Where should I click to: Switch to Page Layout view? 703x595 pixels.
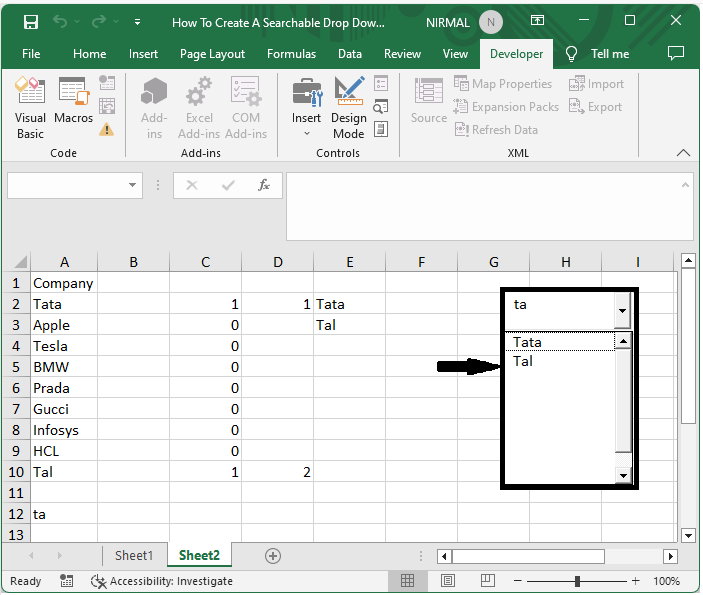pos(448,581)
